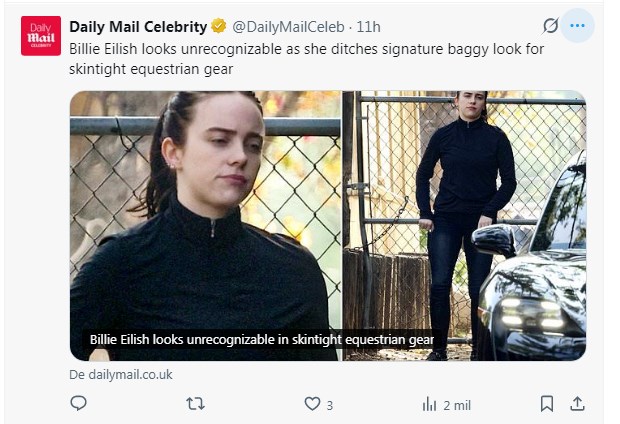
Task: View post analytics bar chart icon
Action: pos(429,404)
